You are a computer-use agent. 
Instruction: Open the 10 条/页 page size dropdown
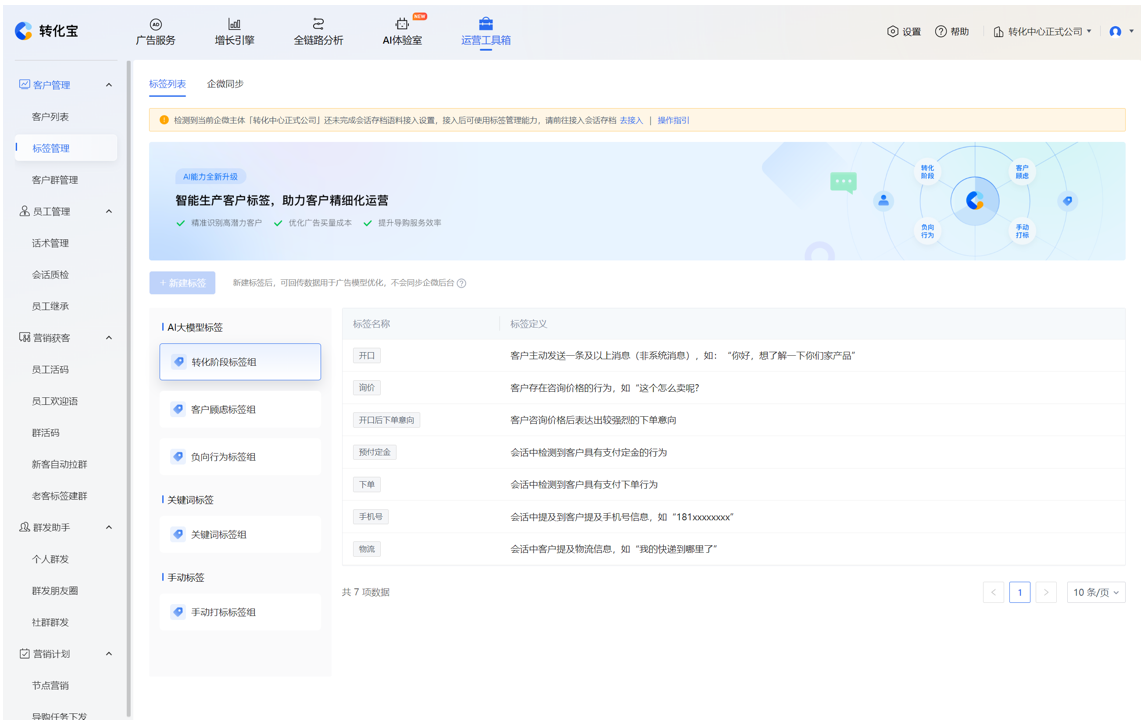coord(1095,593)
